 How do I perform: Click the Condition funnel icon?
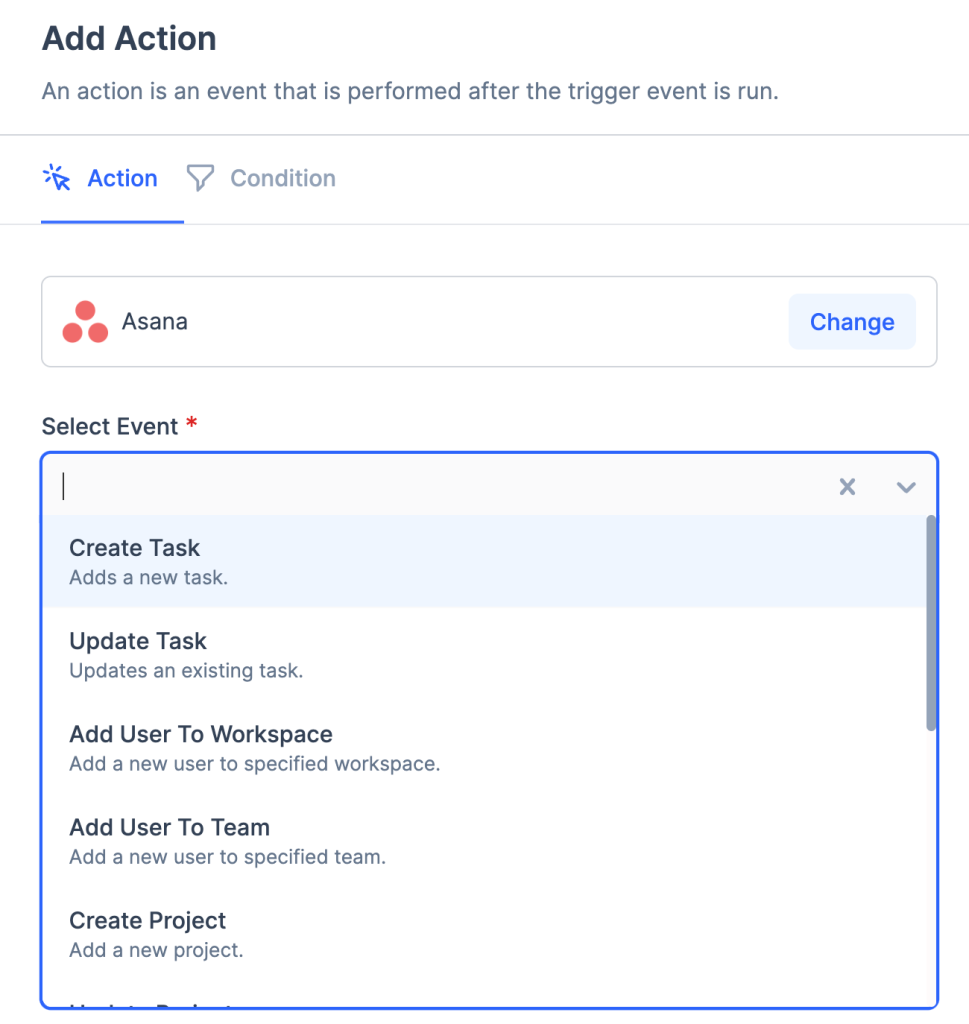pos(201,178)
